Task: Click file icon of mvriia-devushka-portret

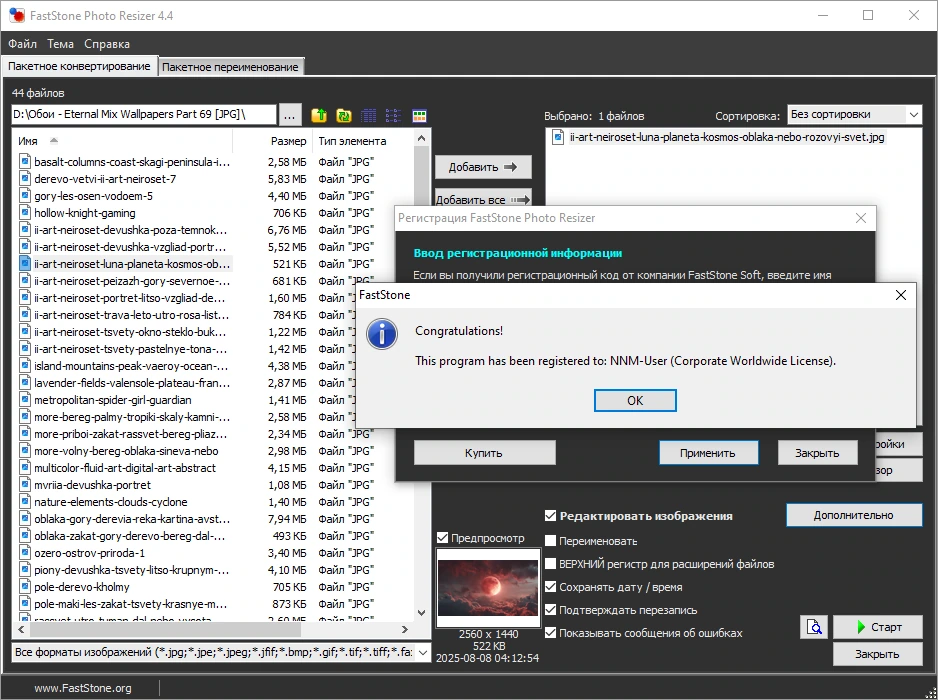Action: coord(25,485)
